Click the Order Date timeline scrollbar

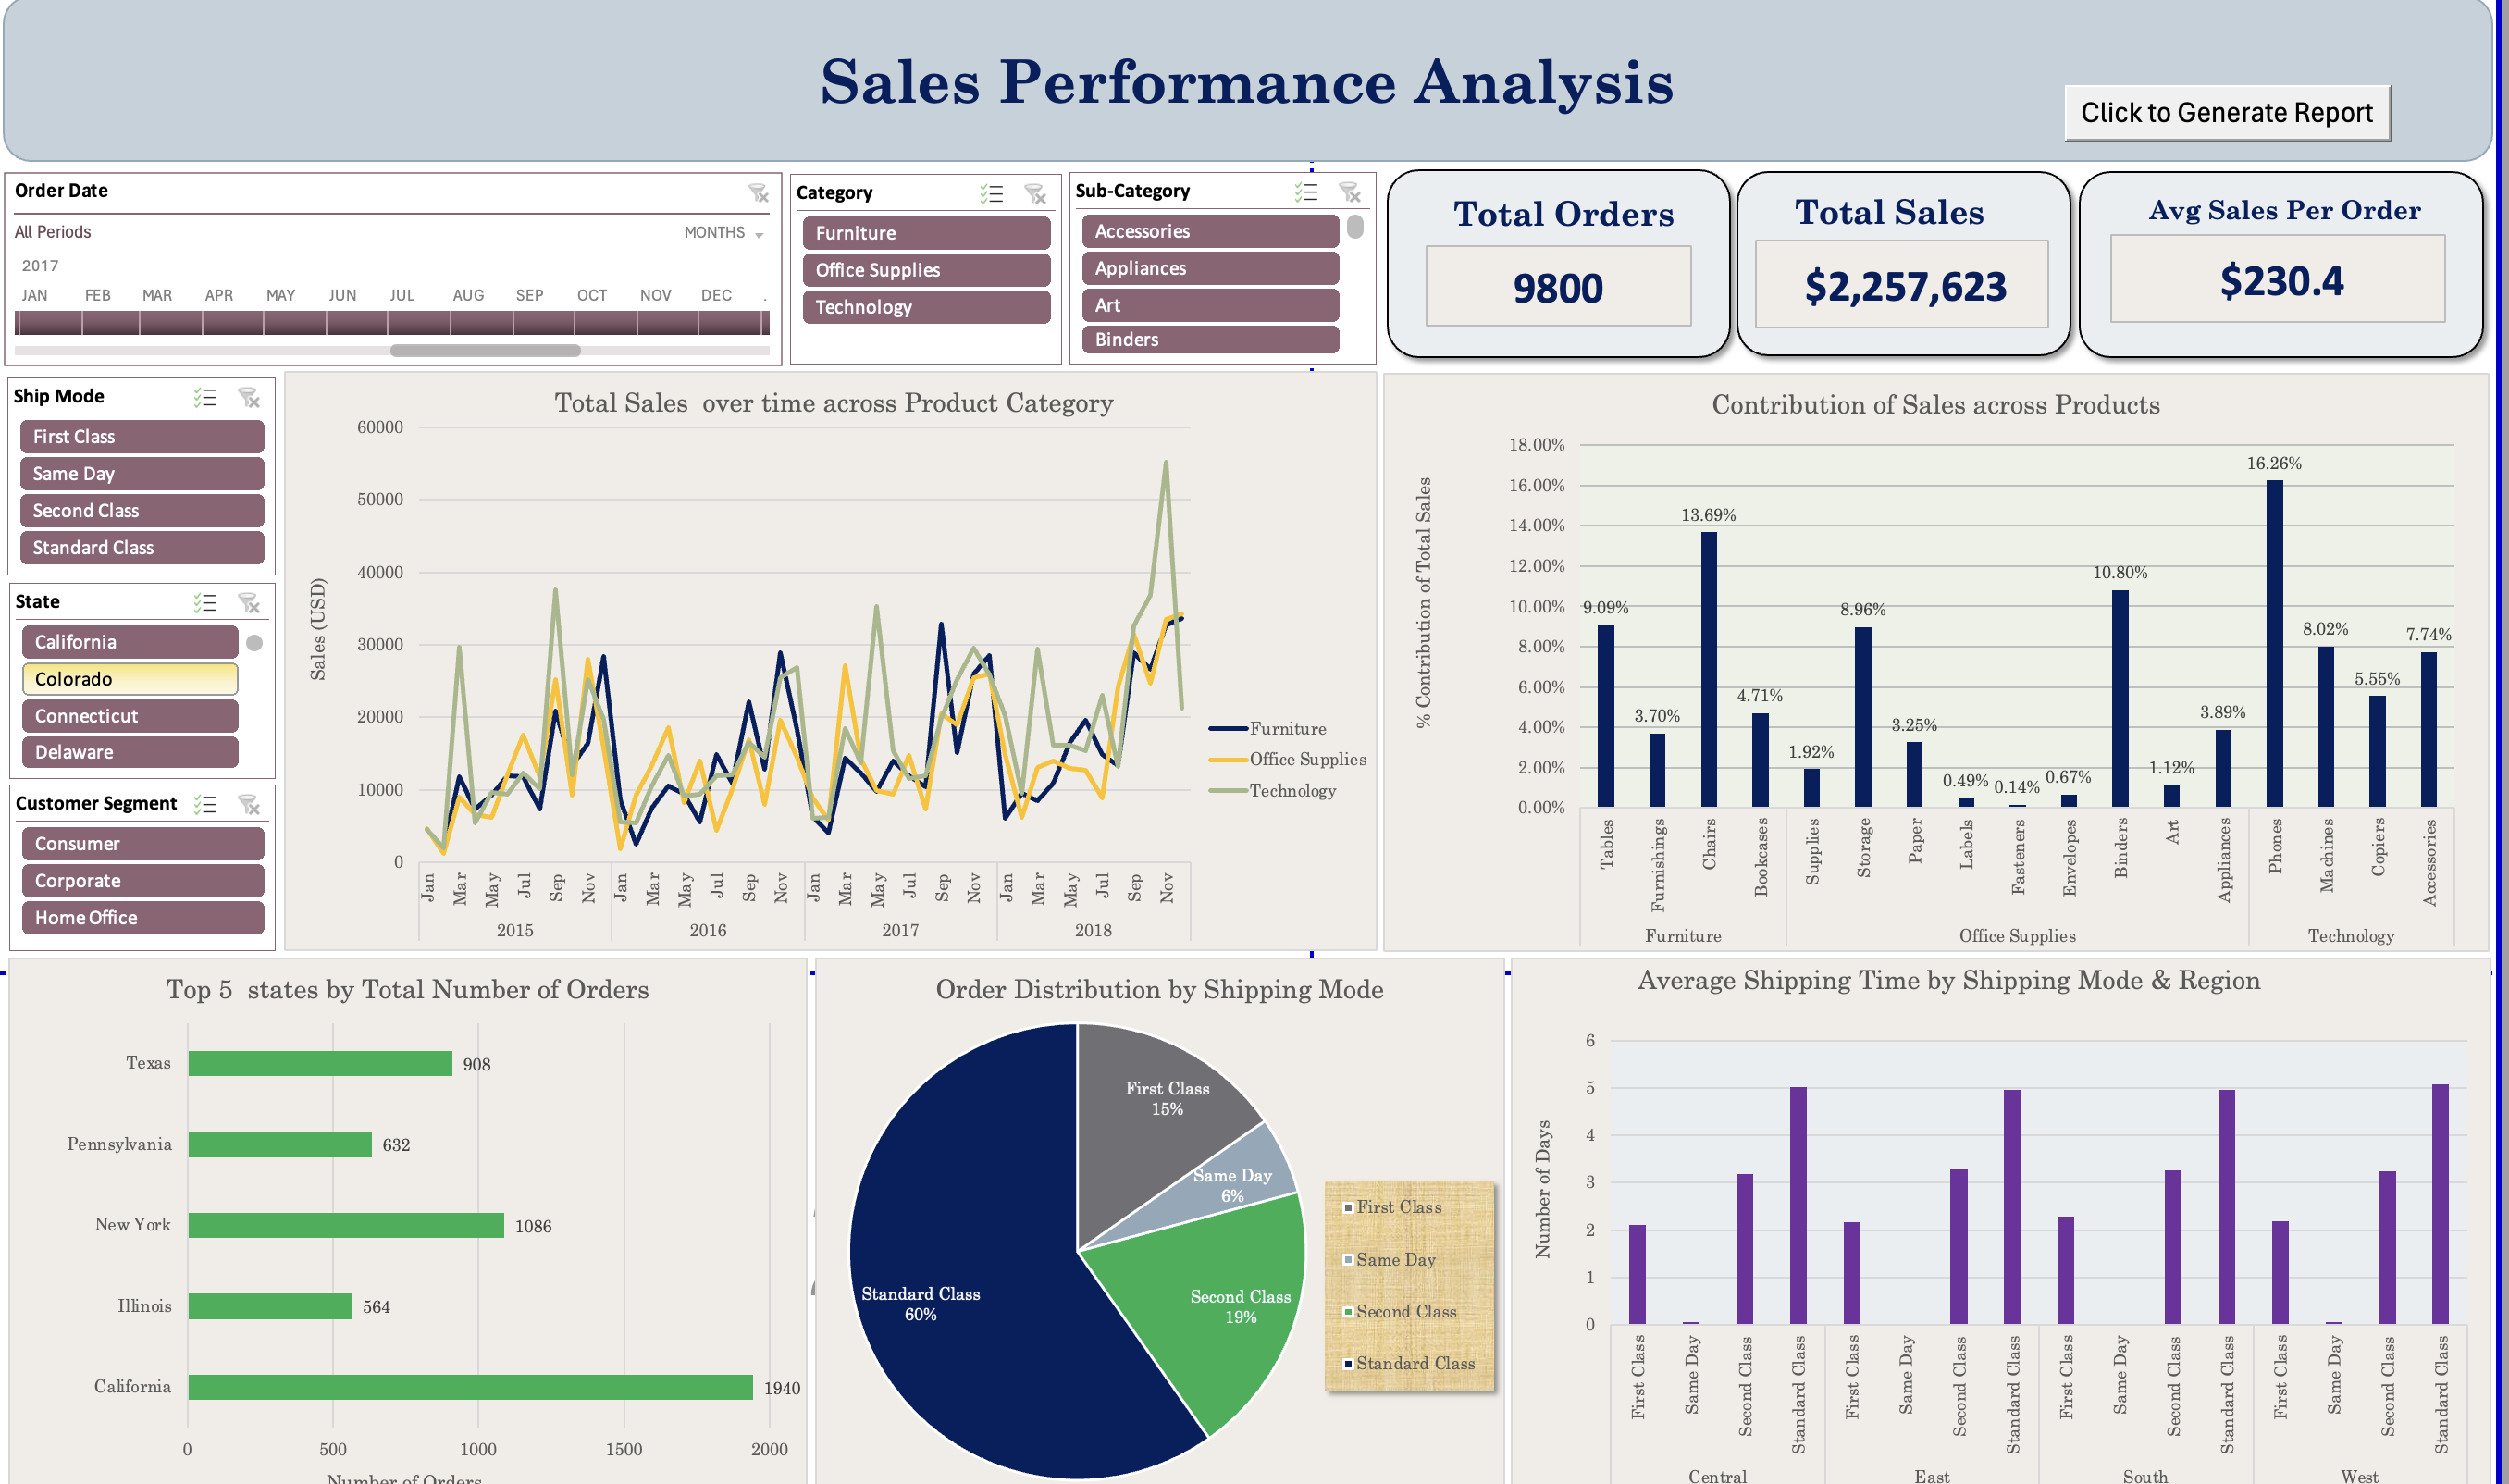(x=487, y=350)
